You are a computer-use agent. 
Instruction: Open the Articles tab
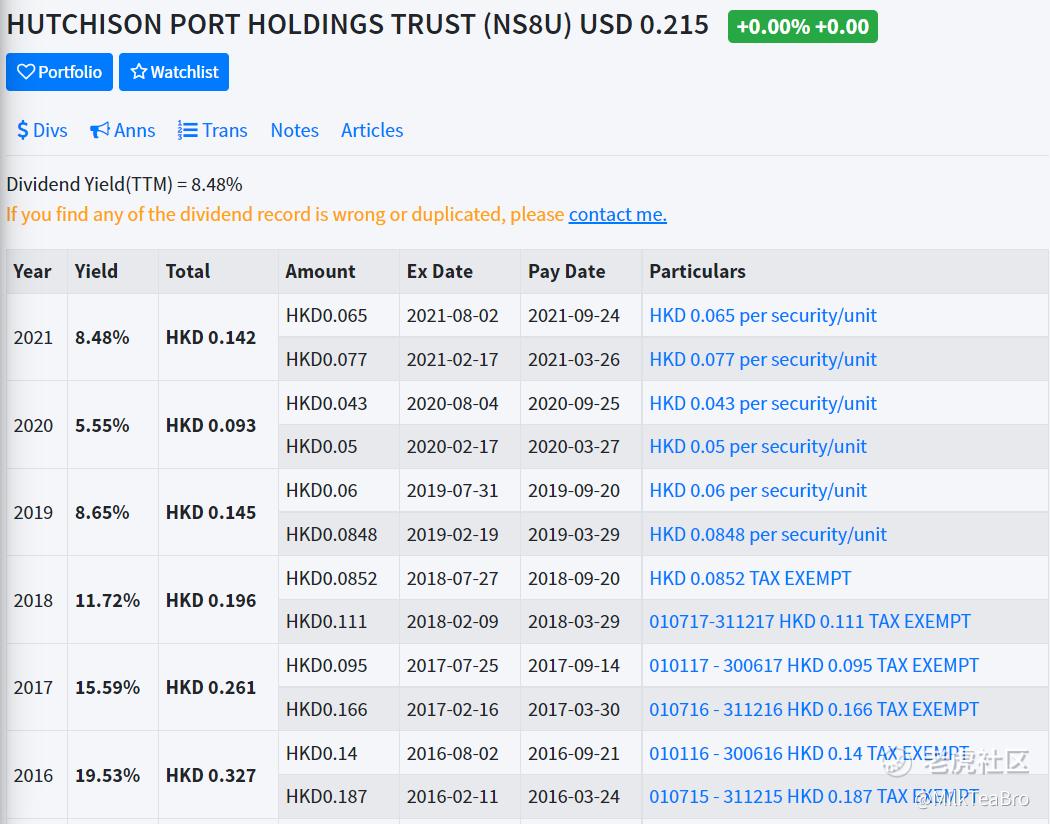pyautogui.click(x=372, y=130)
